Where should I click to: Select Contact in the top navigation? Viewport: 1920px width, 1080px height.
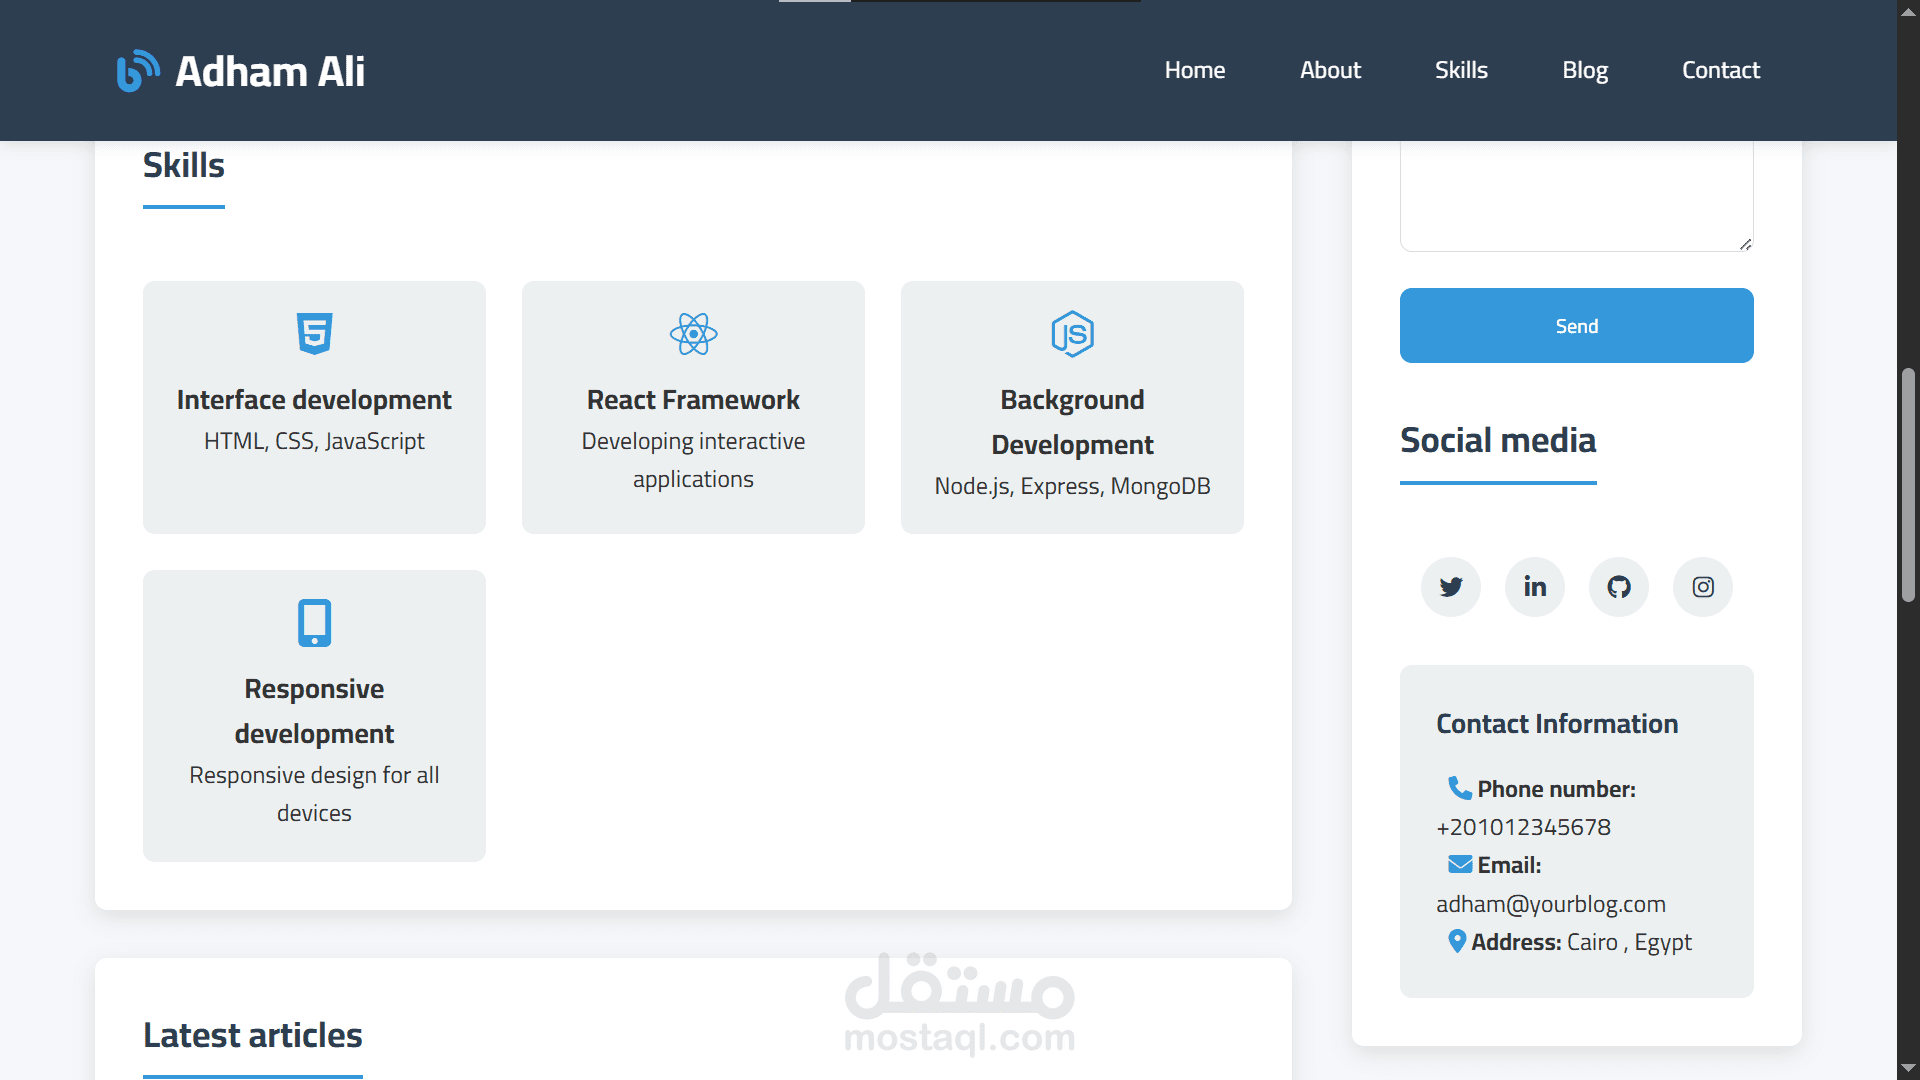tap(1720, 70)
